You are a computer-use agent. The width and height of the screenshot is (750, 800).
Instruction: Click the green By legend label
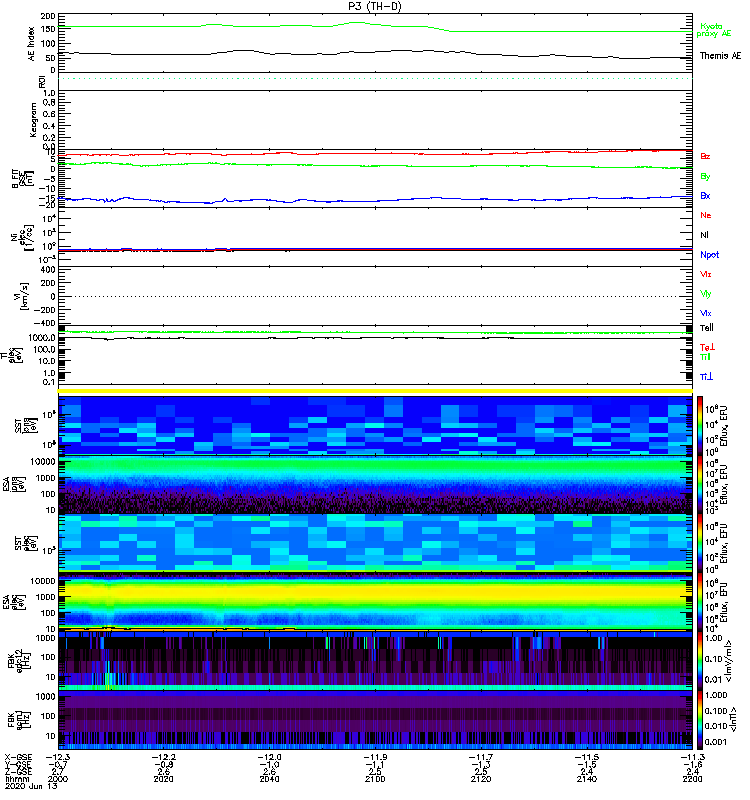(705, 177)
